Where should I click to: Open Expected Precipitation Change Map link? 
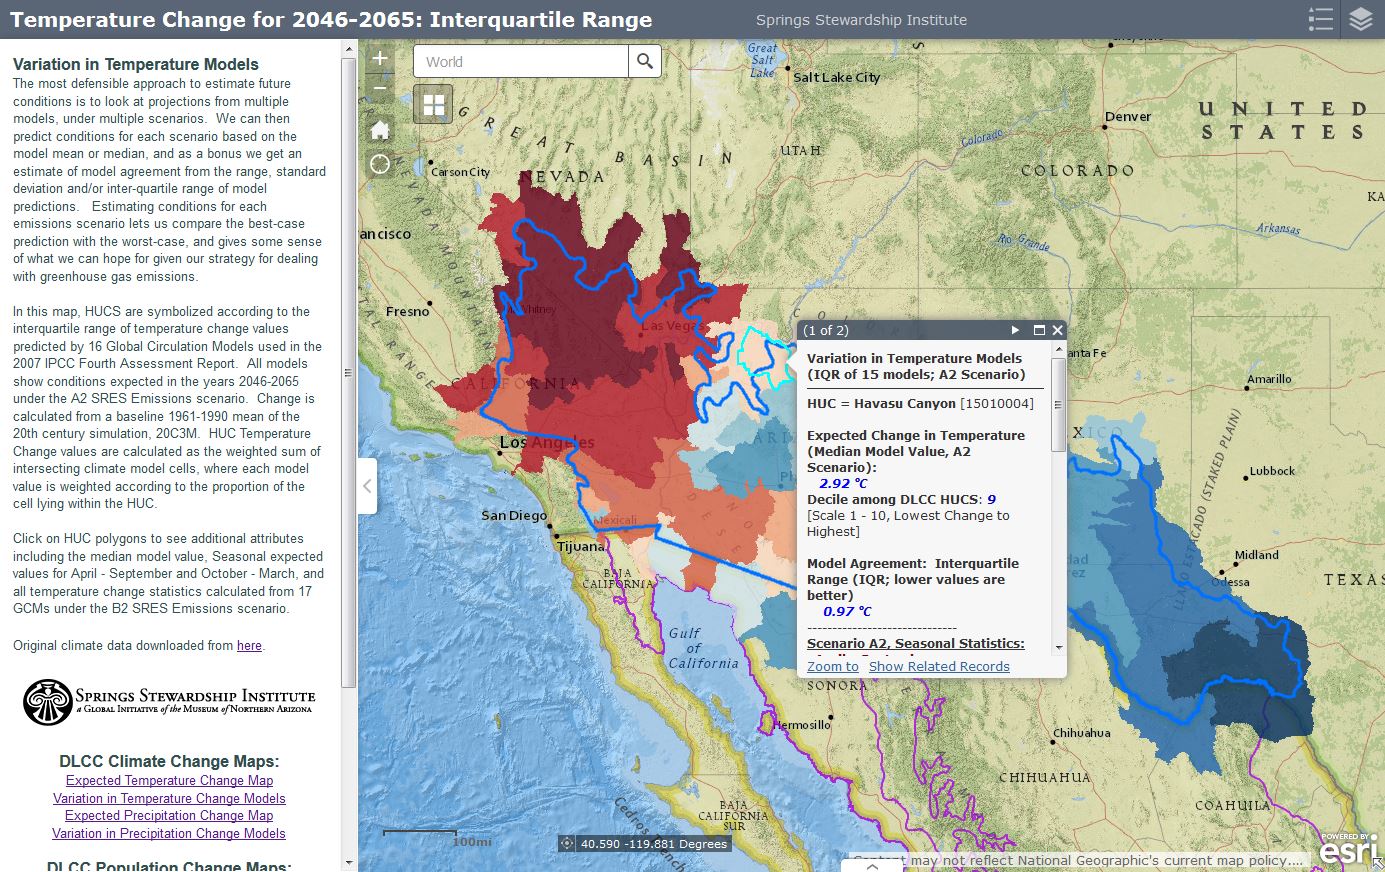169,816
